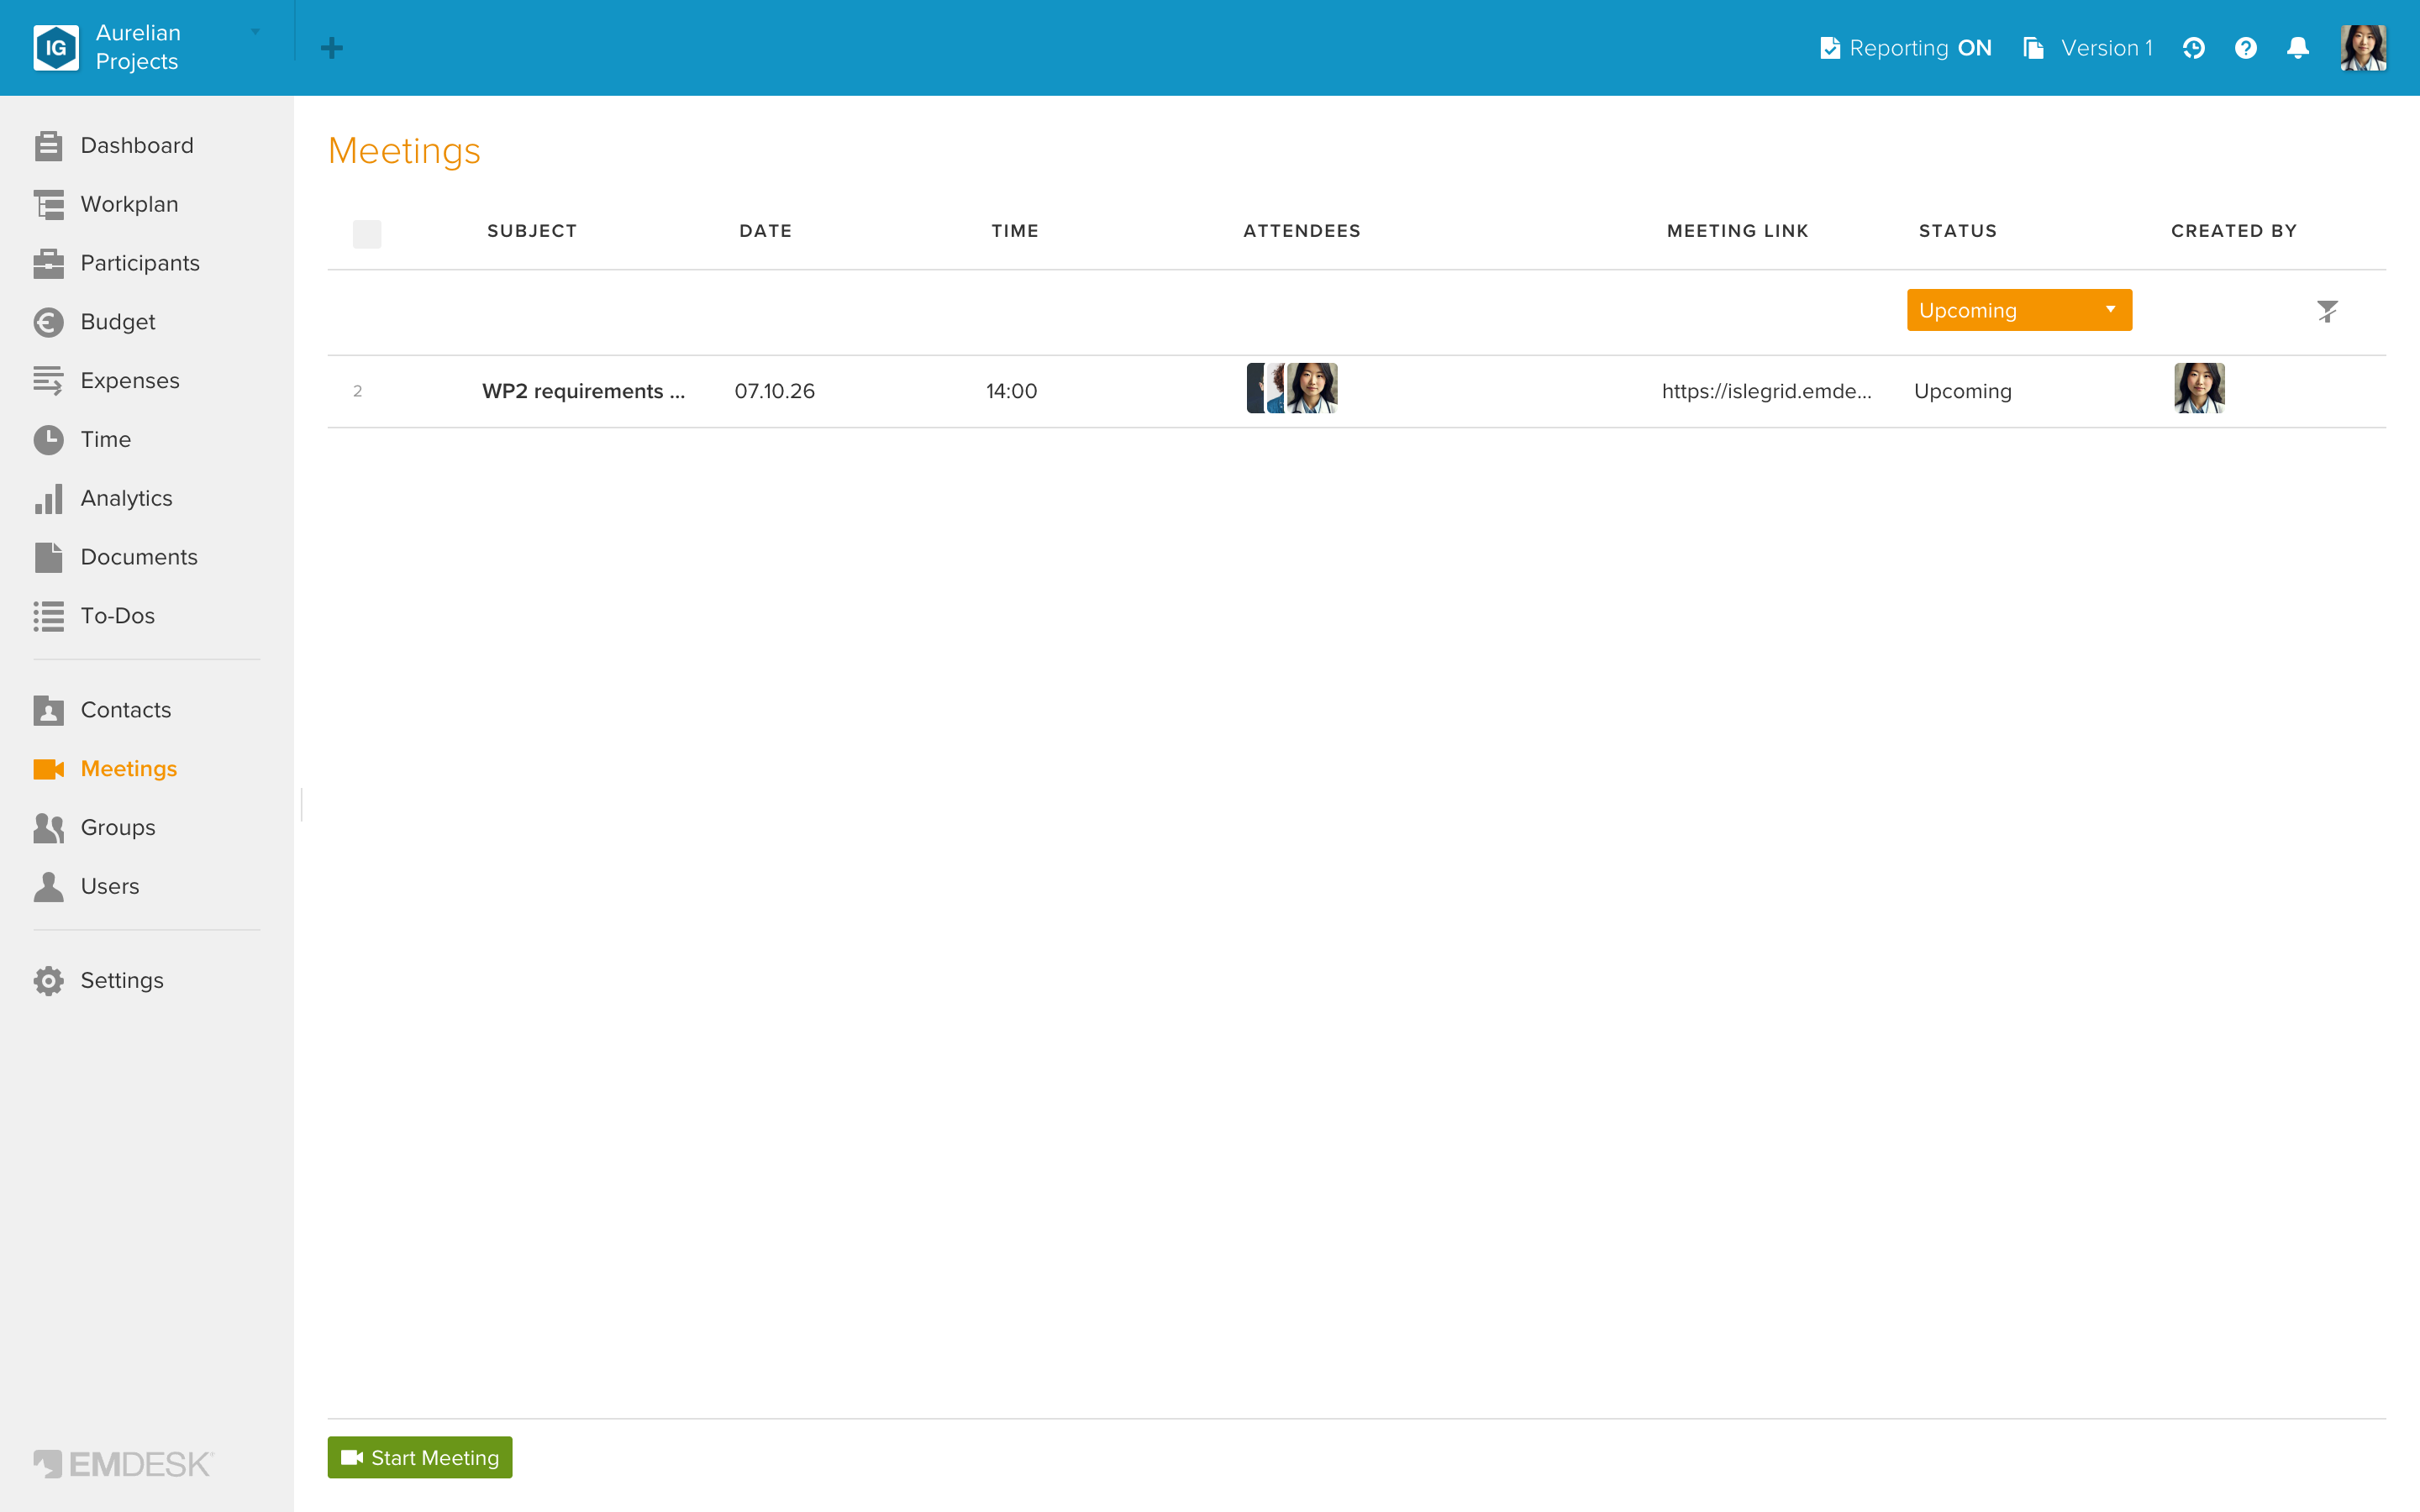The width and height of the screenshot is (2420, 1512).
Task: Open the notifications bell icon
Action: tap(2298, 48)
